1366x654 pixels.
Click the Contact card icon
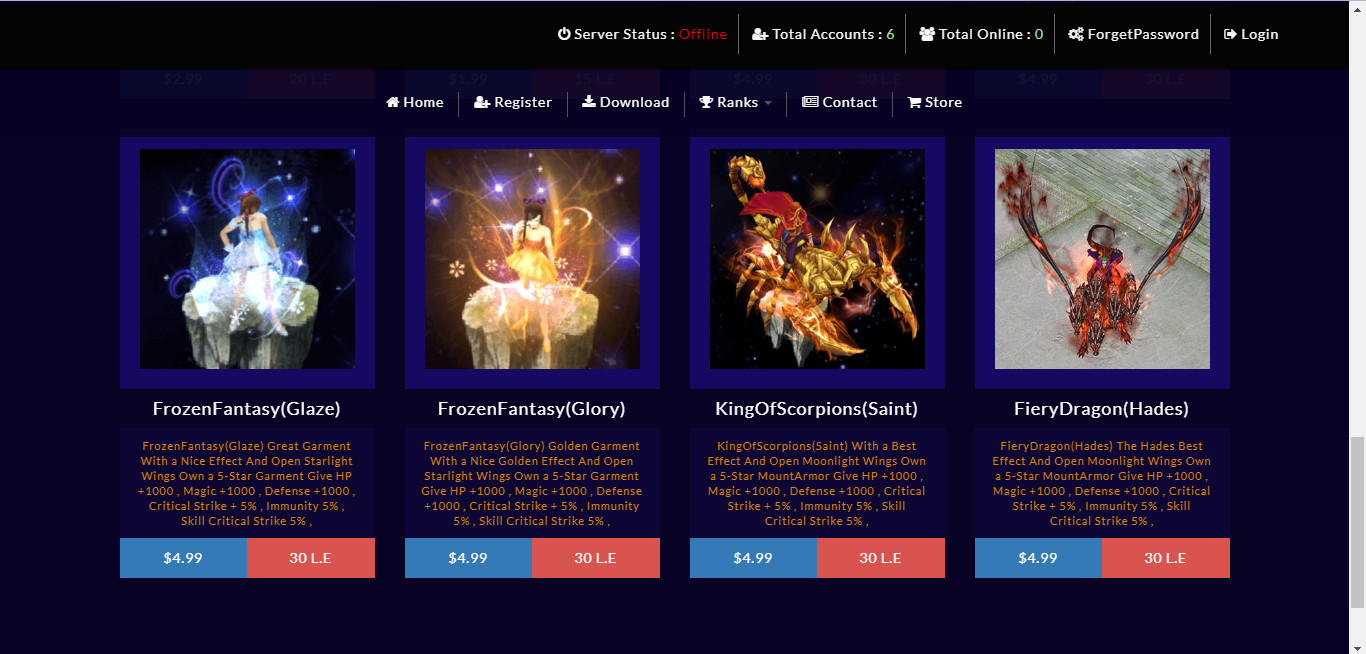pos(810,102)
